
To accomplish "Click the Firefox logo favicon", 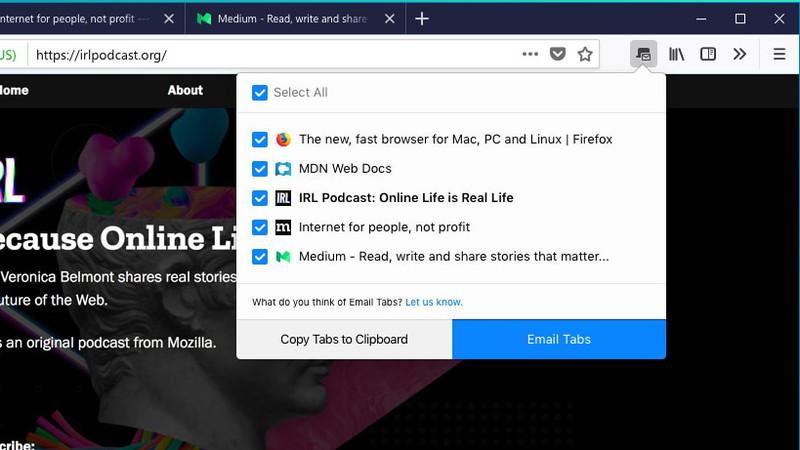I will point(283,139).
